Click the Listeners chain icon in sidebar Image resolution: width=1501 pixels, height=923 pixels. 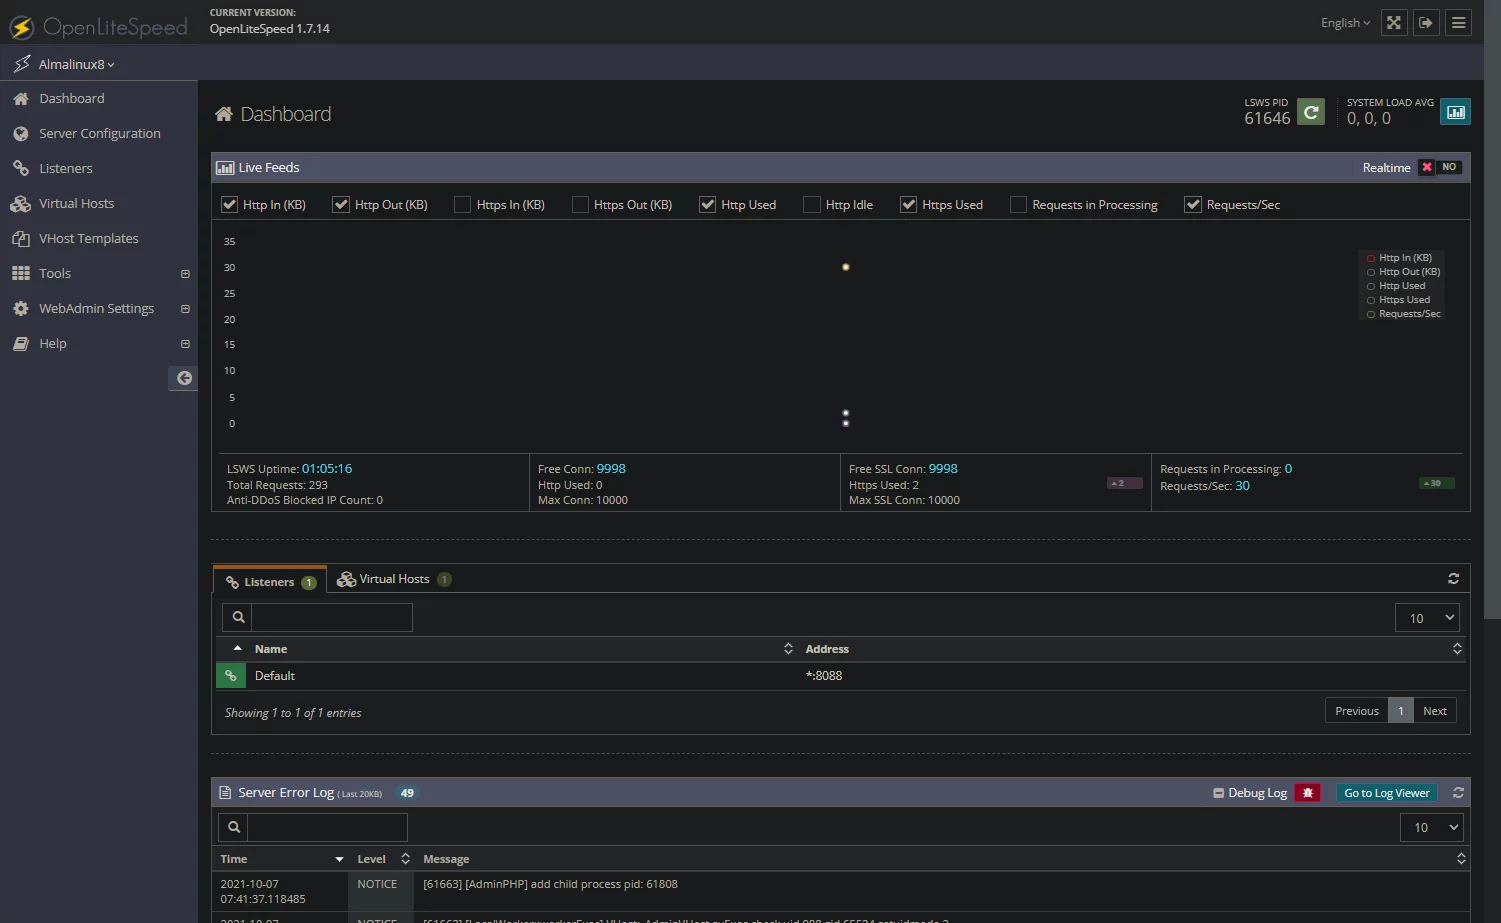21,169
